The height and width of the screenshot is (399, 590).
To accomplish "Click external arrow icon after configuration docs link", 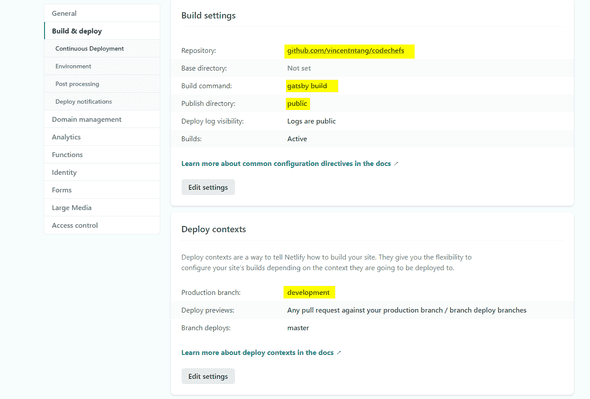I will (x=396, y=164).
